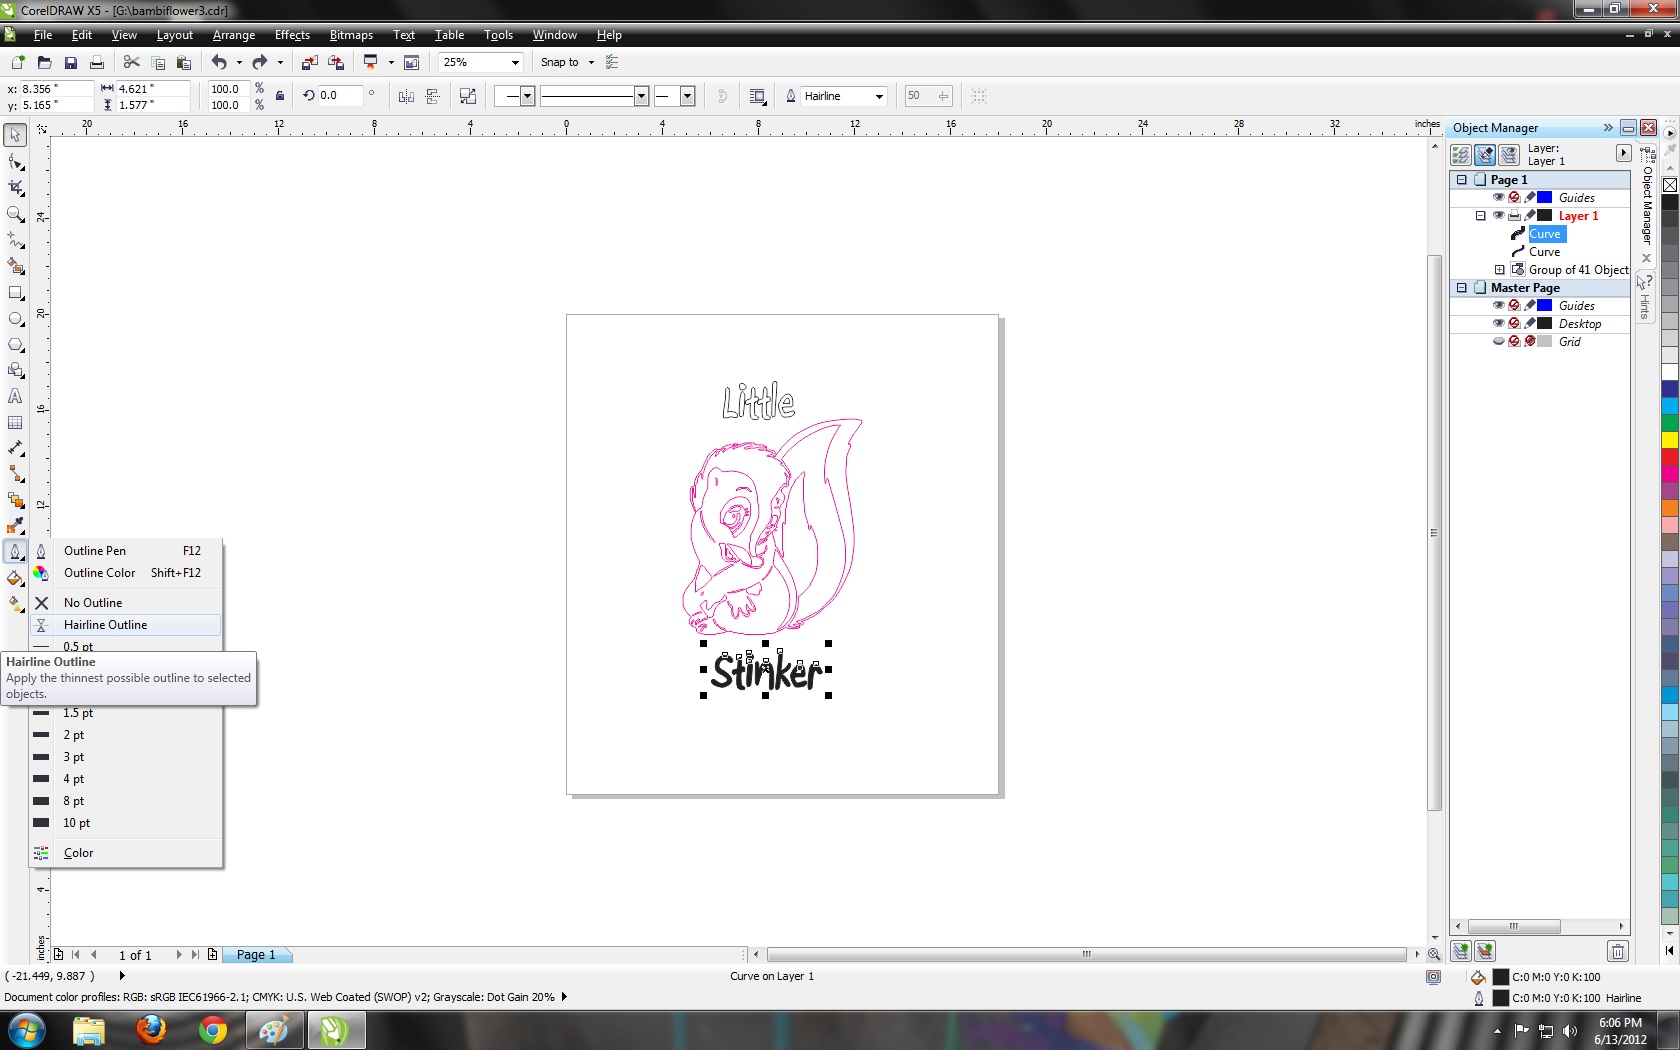1680x1050 pixels.
Task: Click the Undo arrow icon
Action: 218,62
